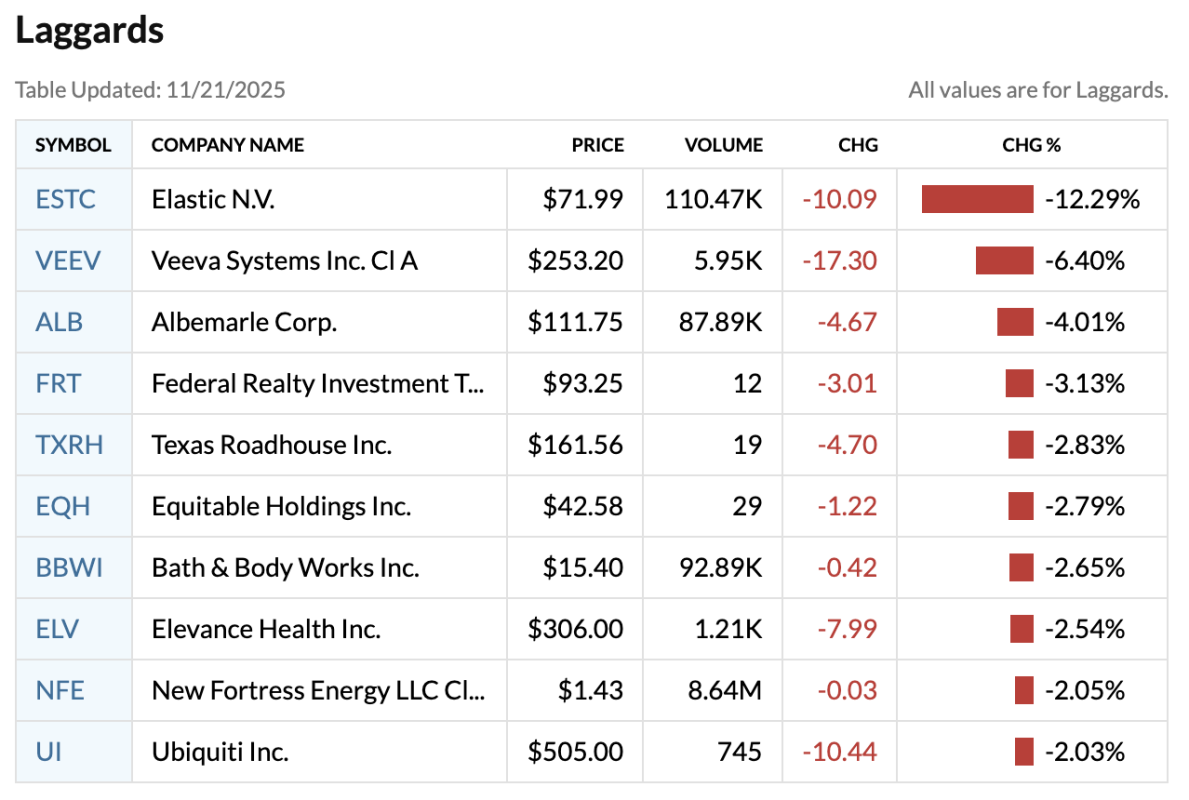Viewport: 1189px width, 800px height.
Task: Click the PRICE column header
Action: [x=597, y=145]
